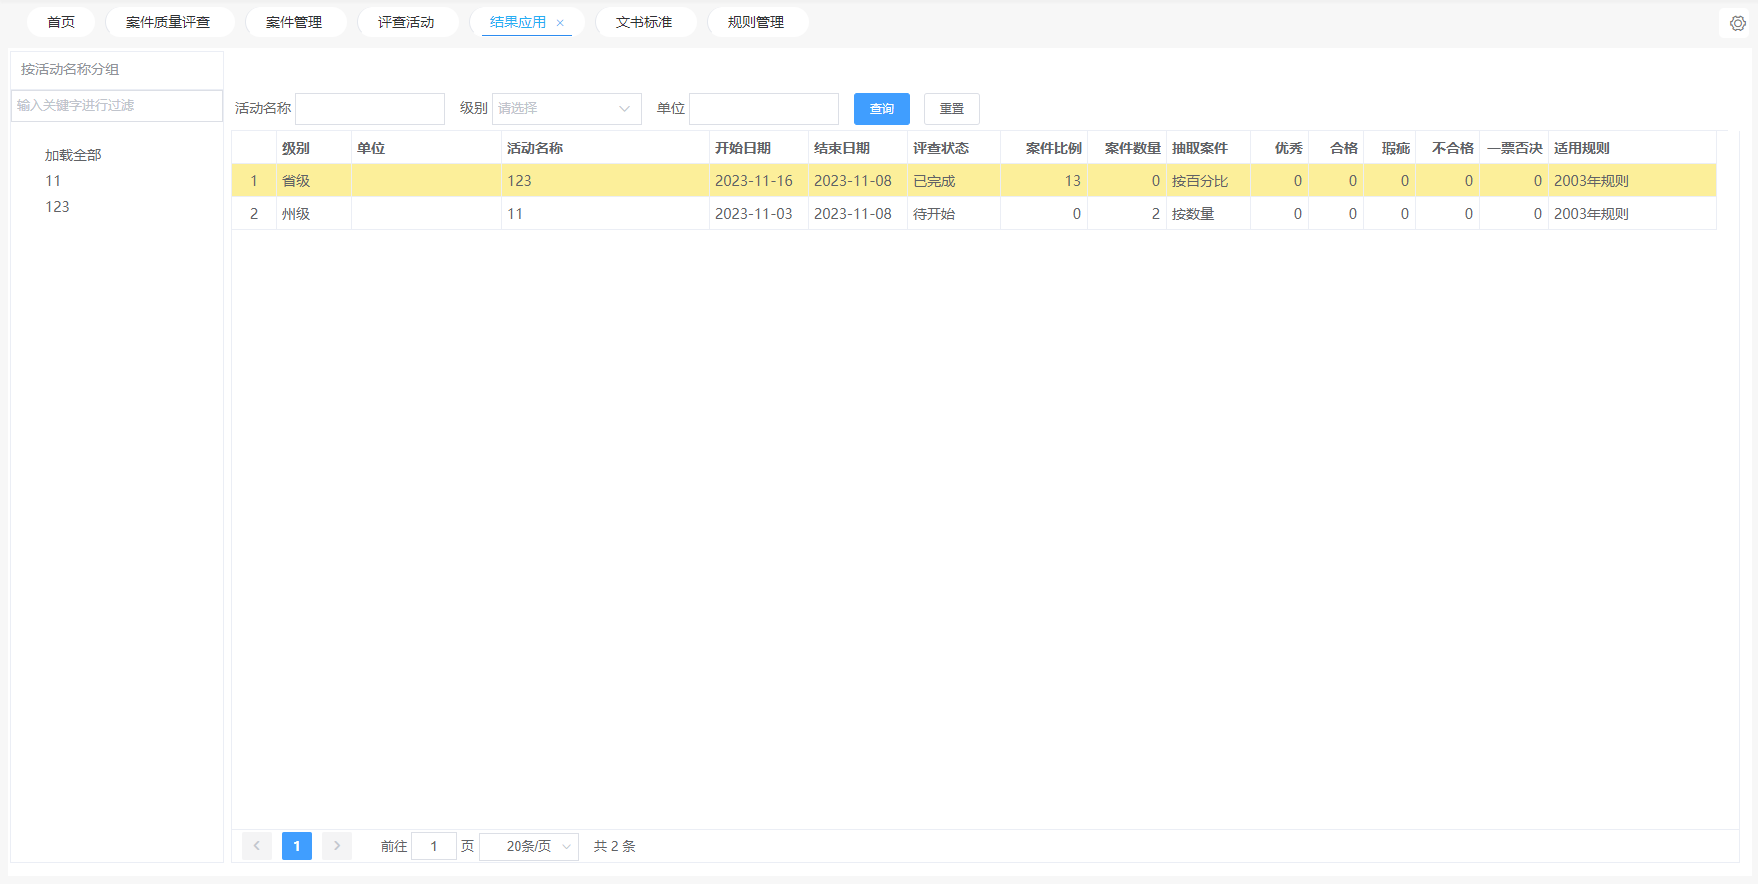Switch to 首页 tab
This screenshot has width=1758, height=884.
coord(61,22)
